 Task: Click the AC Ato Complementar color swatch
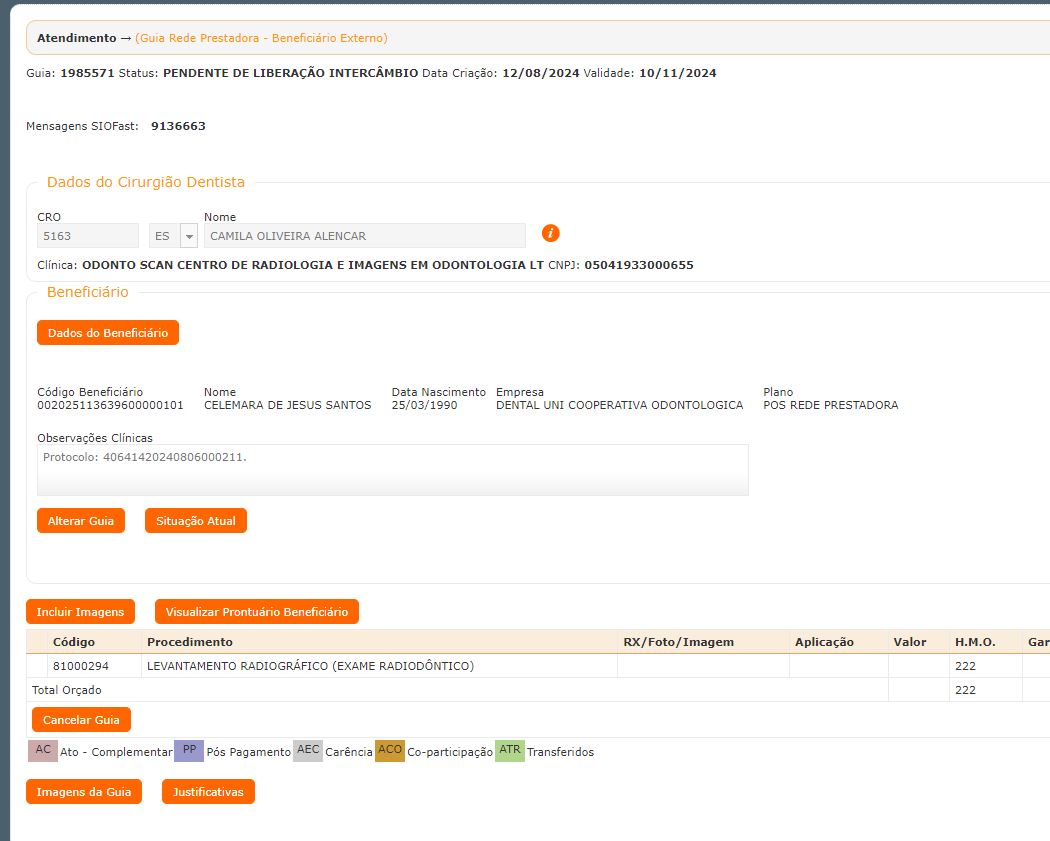point(43,751)
